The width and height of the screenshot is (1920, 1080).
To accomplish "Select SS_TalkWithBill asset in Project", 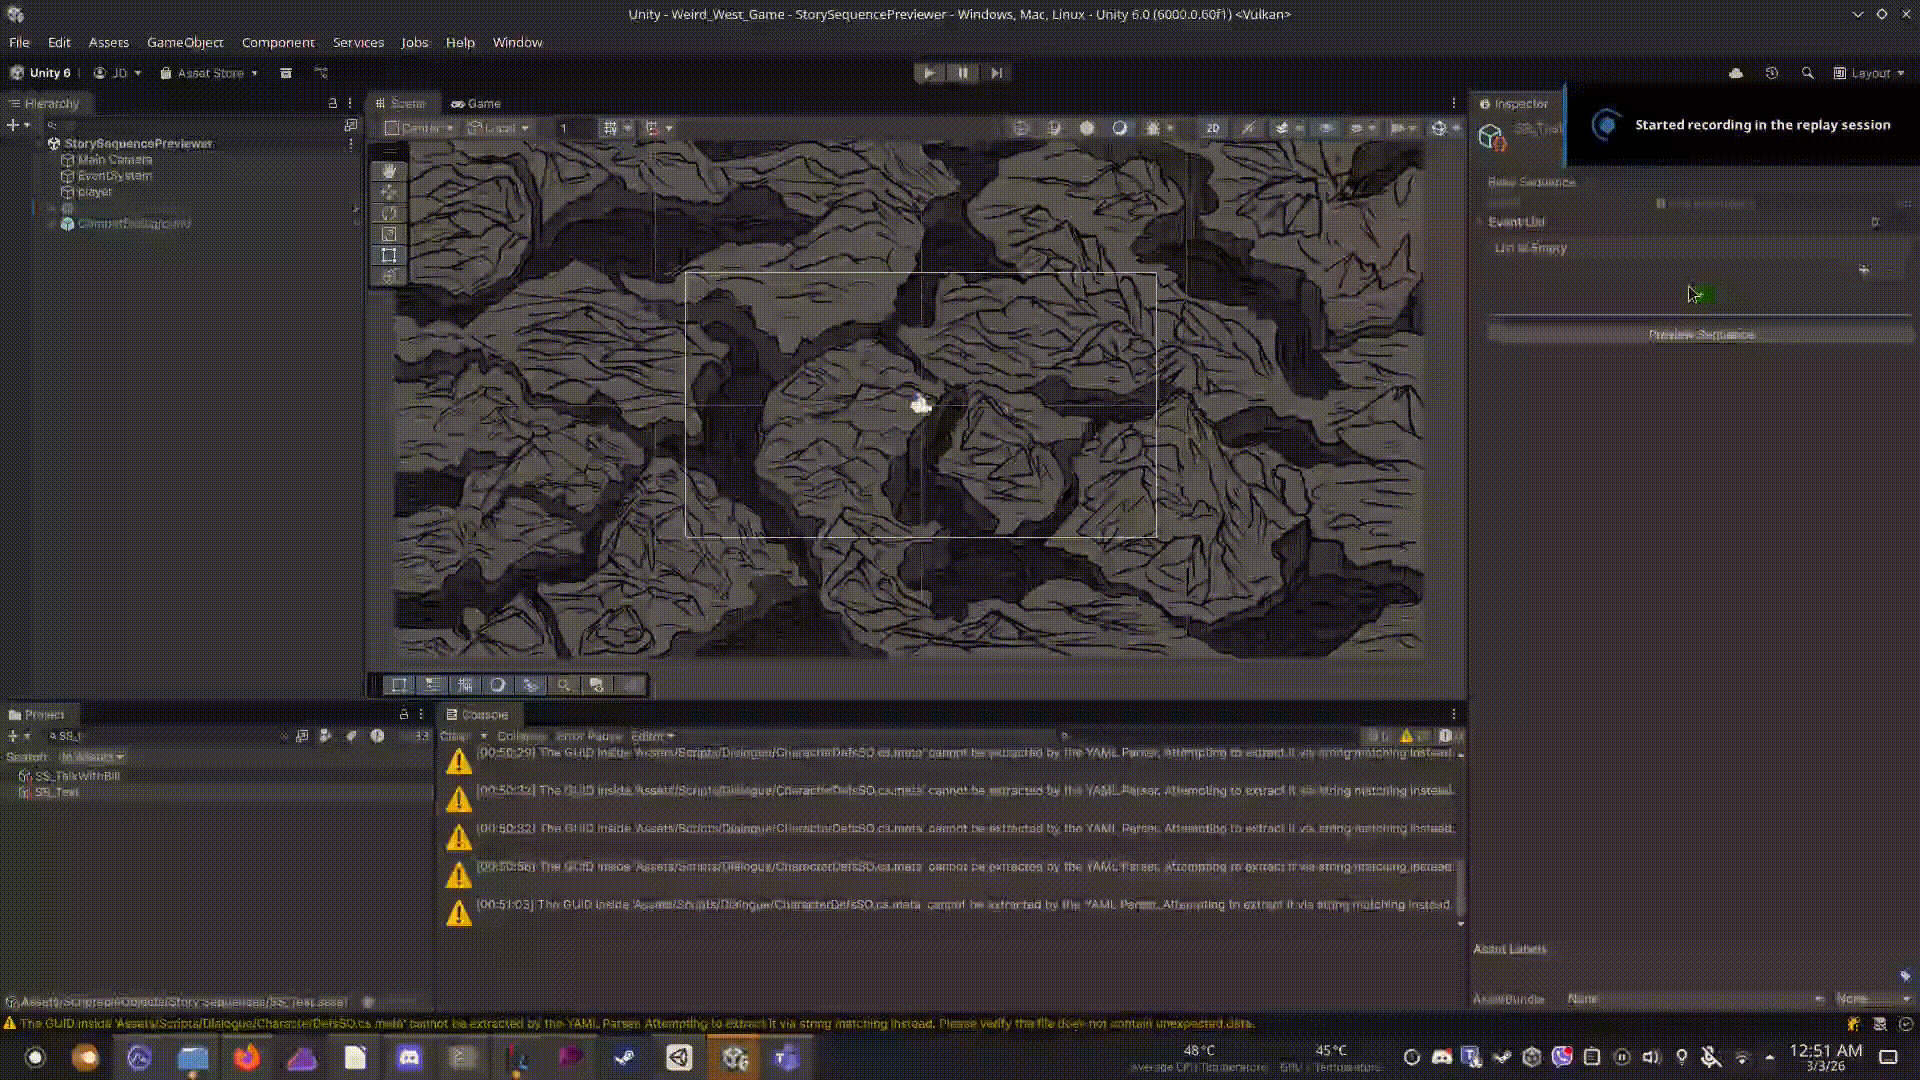I will point(77,776).
